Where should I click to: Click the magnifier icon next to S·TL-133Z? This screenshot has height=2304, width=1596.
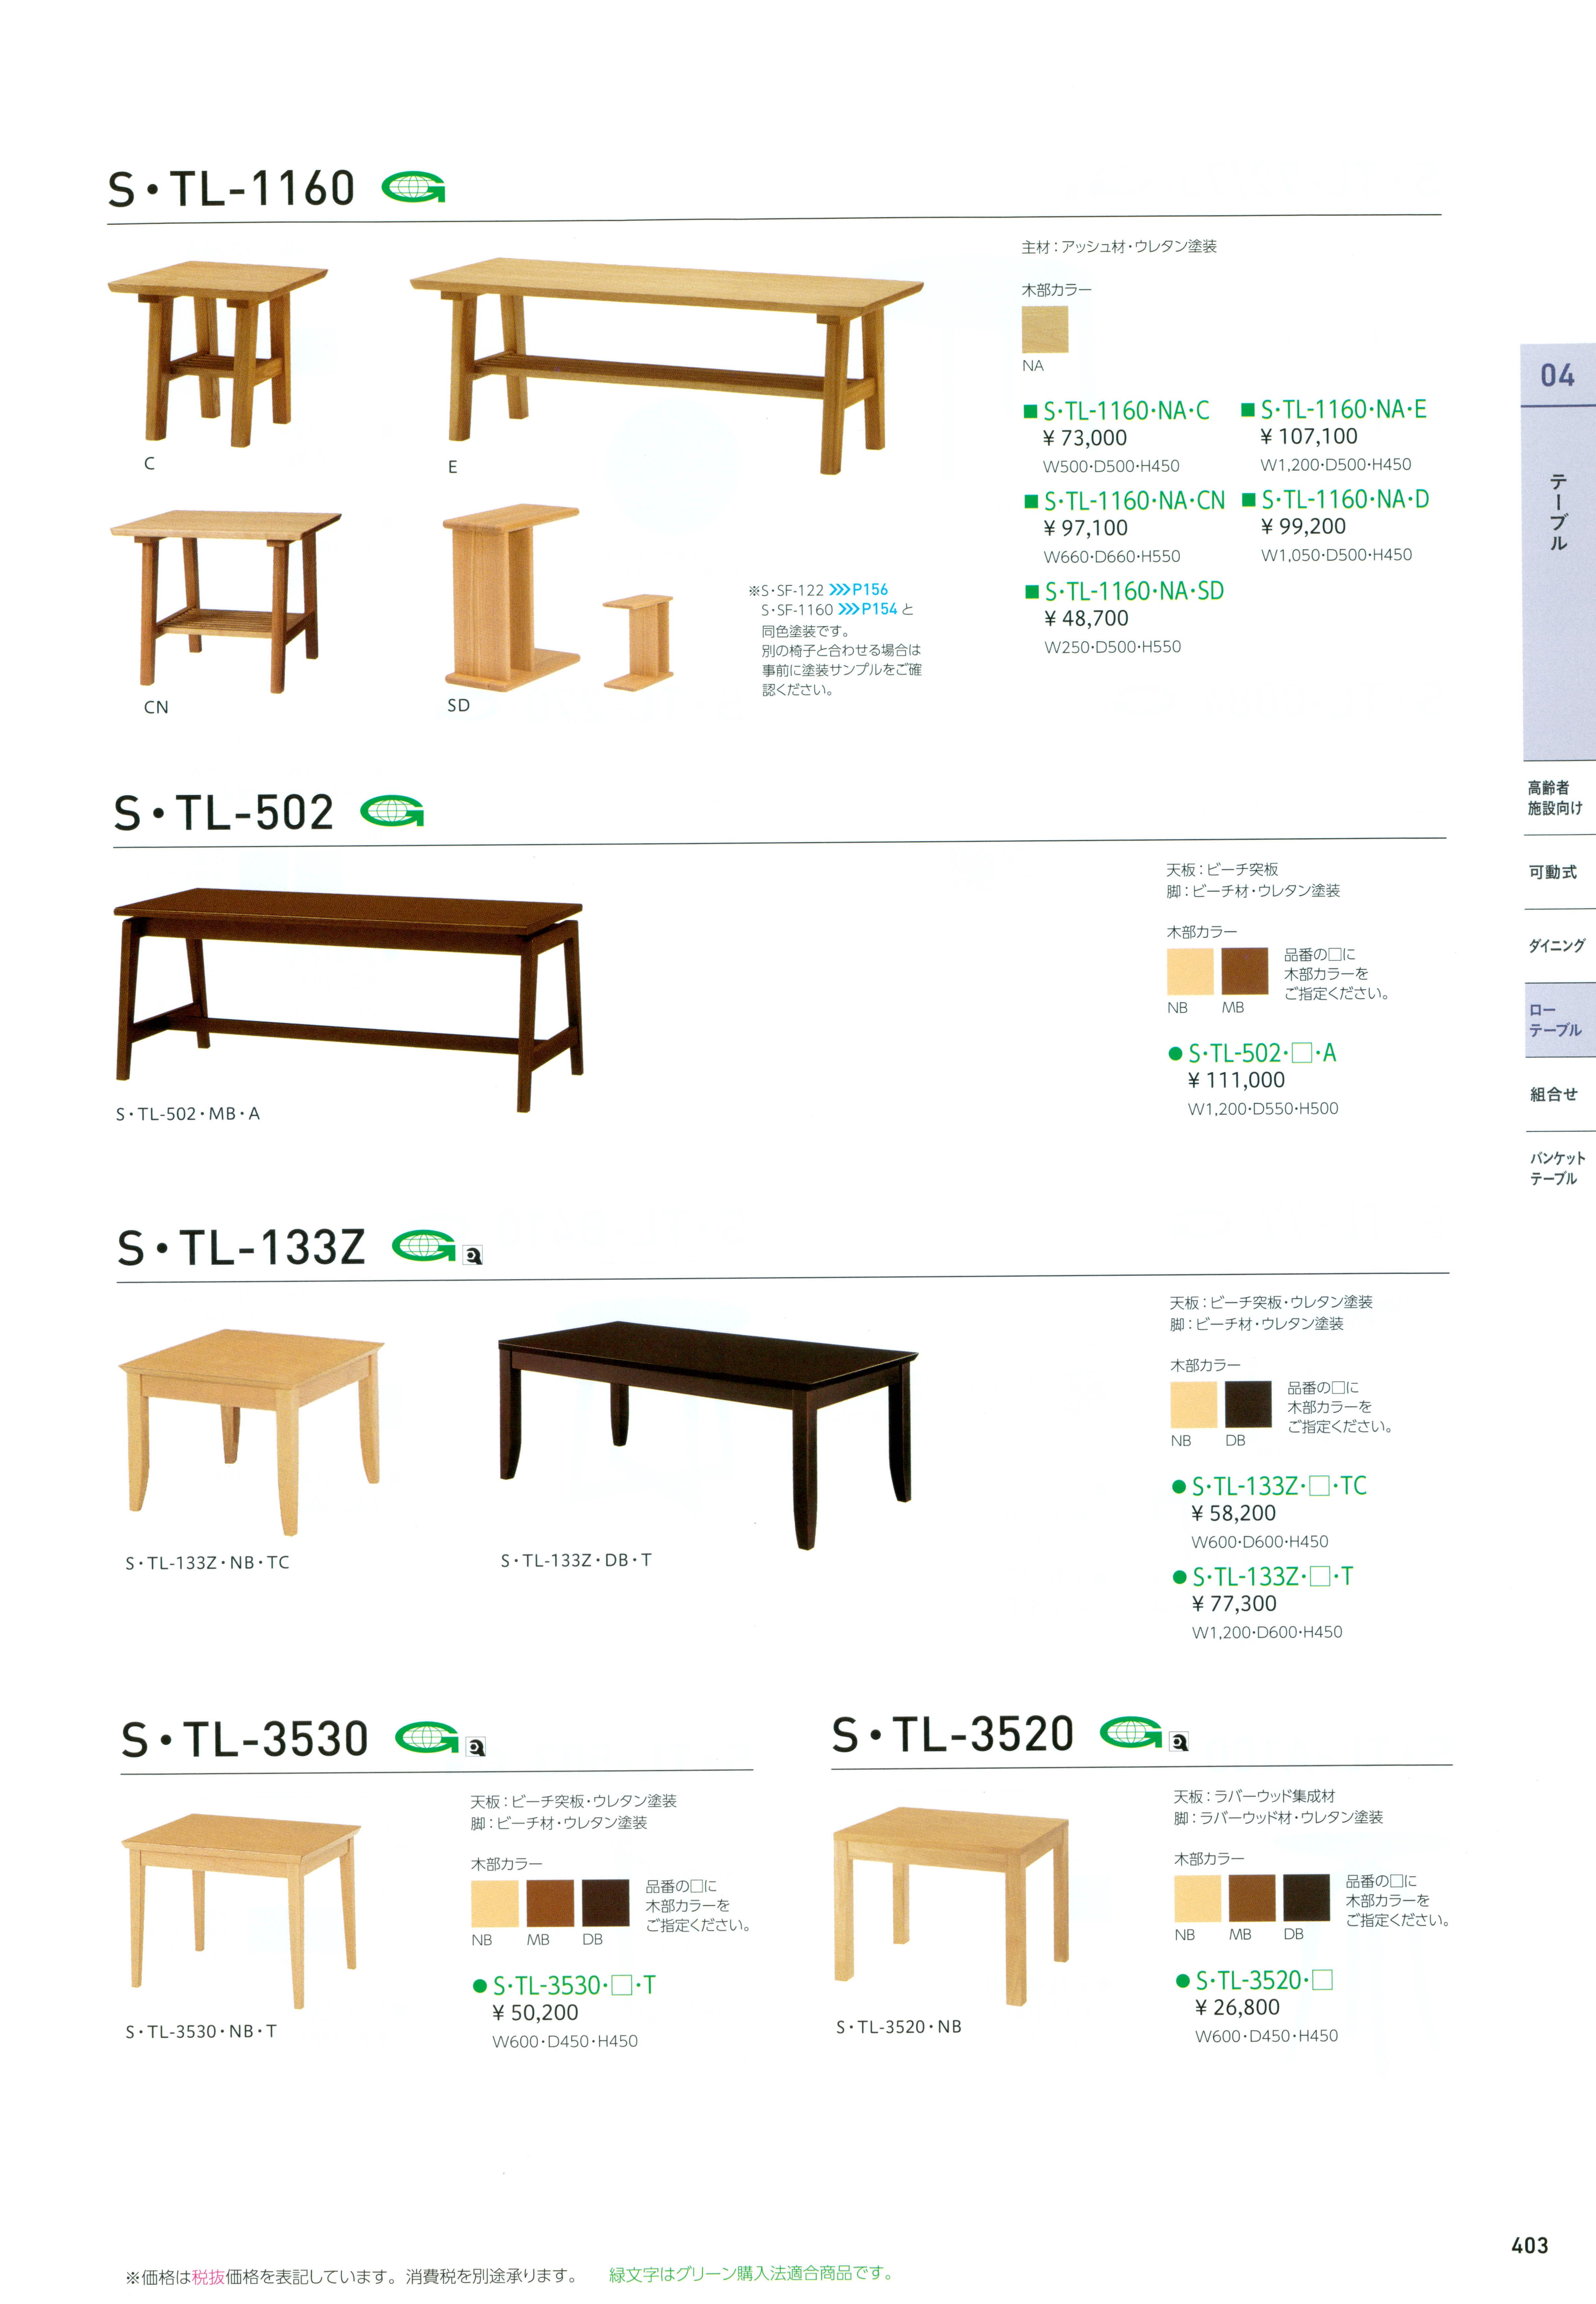(473, 1255)
